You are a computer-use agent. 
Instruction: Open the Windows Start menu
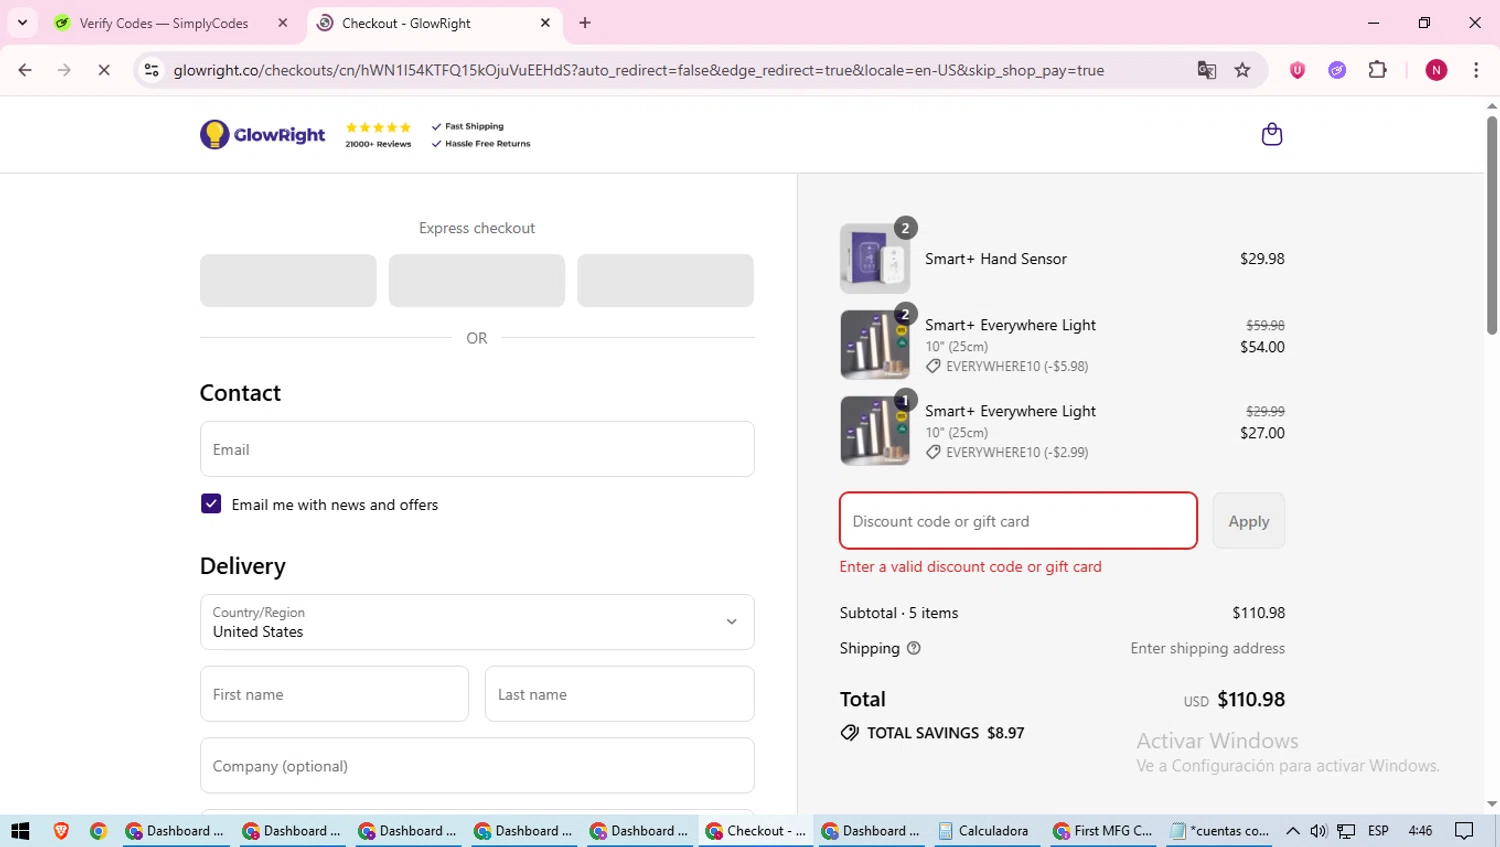point(20,831)
